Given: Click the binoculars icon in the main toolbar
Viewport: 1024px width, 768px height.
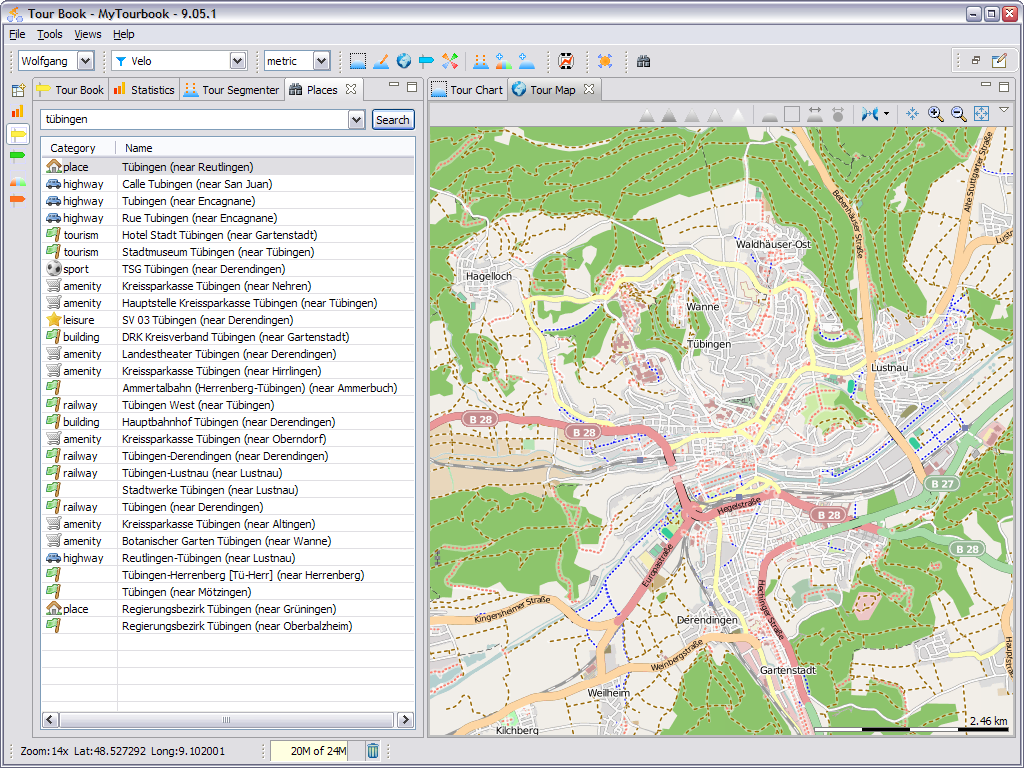Looking at the screenshot, I should pyautogui.click(x=644, y=61).
